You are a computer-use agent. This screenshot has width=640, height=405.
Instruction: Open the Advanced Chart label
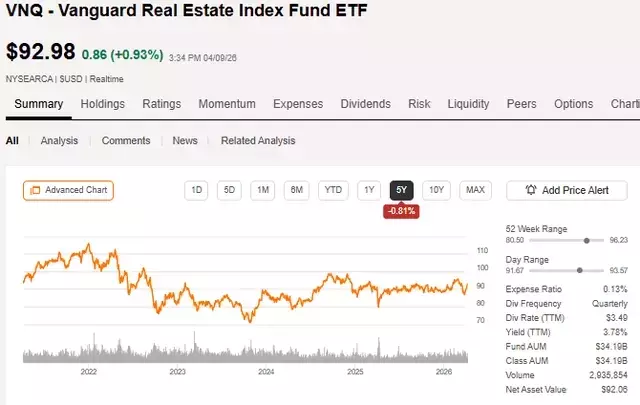point(77,190)
